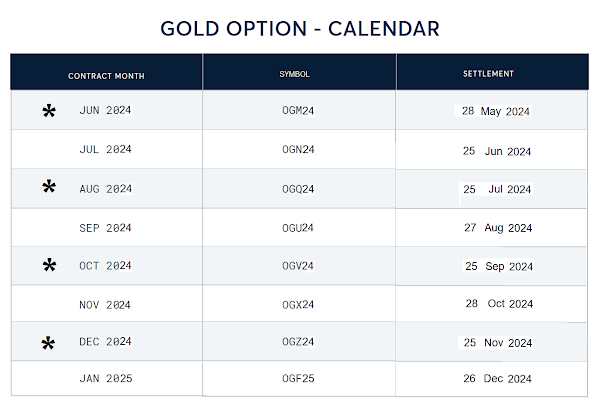
Task: Click symbol OGX24
Action: [x=299, y=304]
